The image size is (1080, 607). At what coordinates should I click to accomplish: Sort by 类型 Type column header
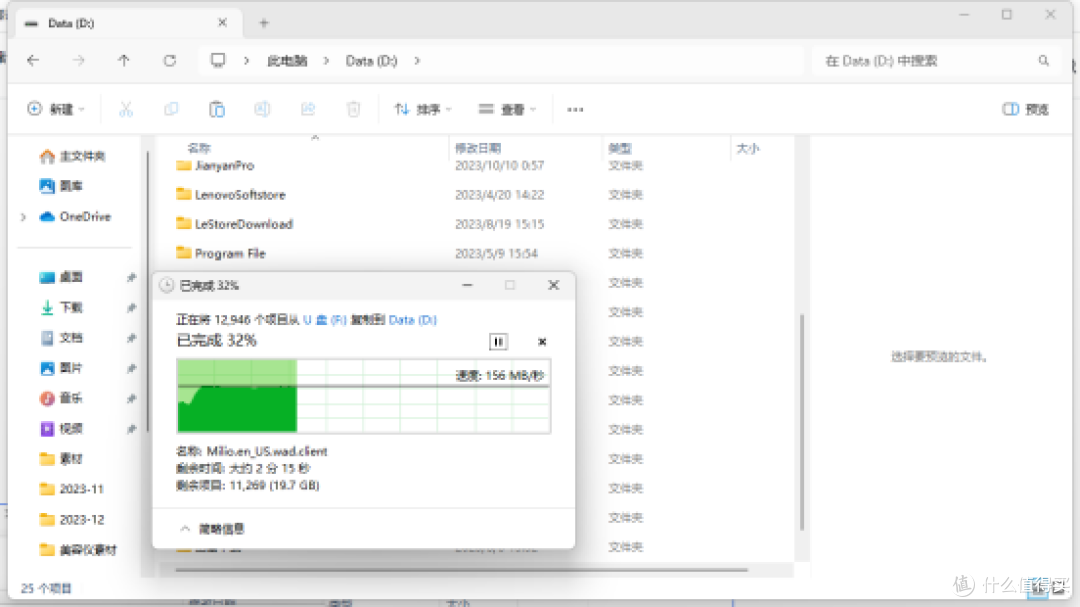620,148
